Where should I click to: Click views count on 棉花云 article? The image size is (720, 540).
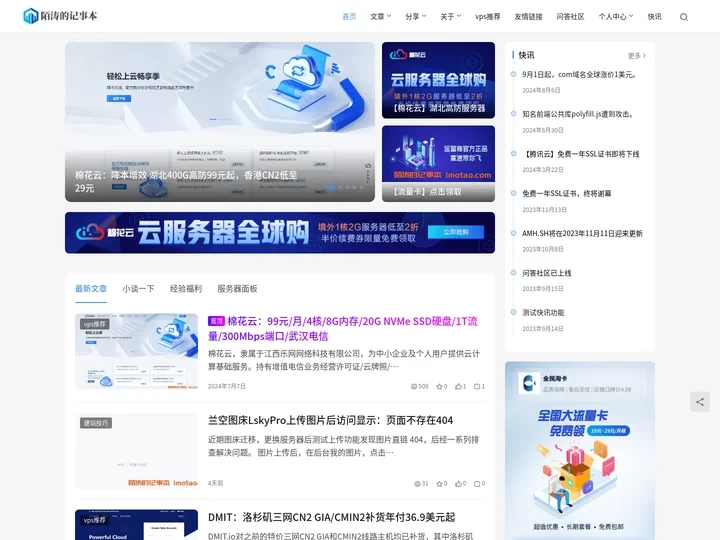pos(419,386)
